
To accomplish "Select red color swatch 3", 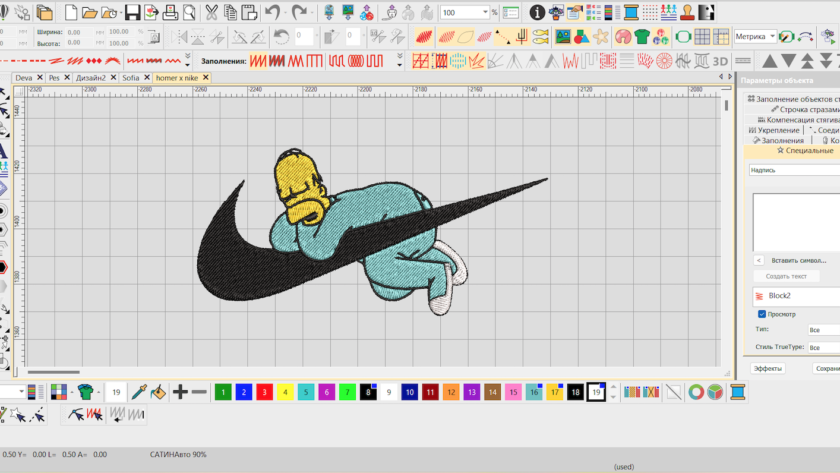I will pos(264,392).
